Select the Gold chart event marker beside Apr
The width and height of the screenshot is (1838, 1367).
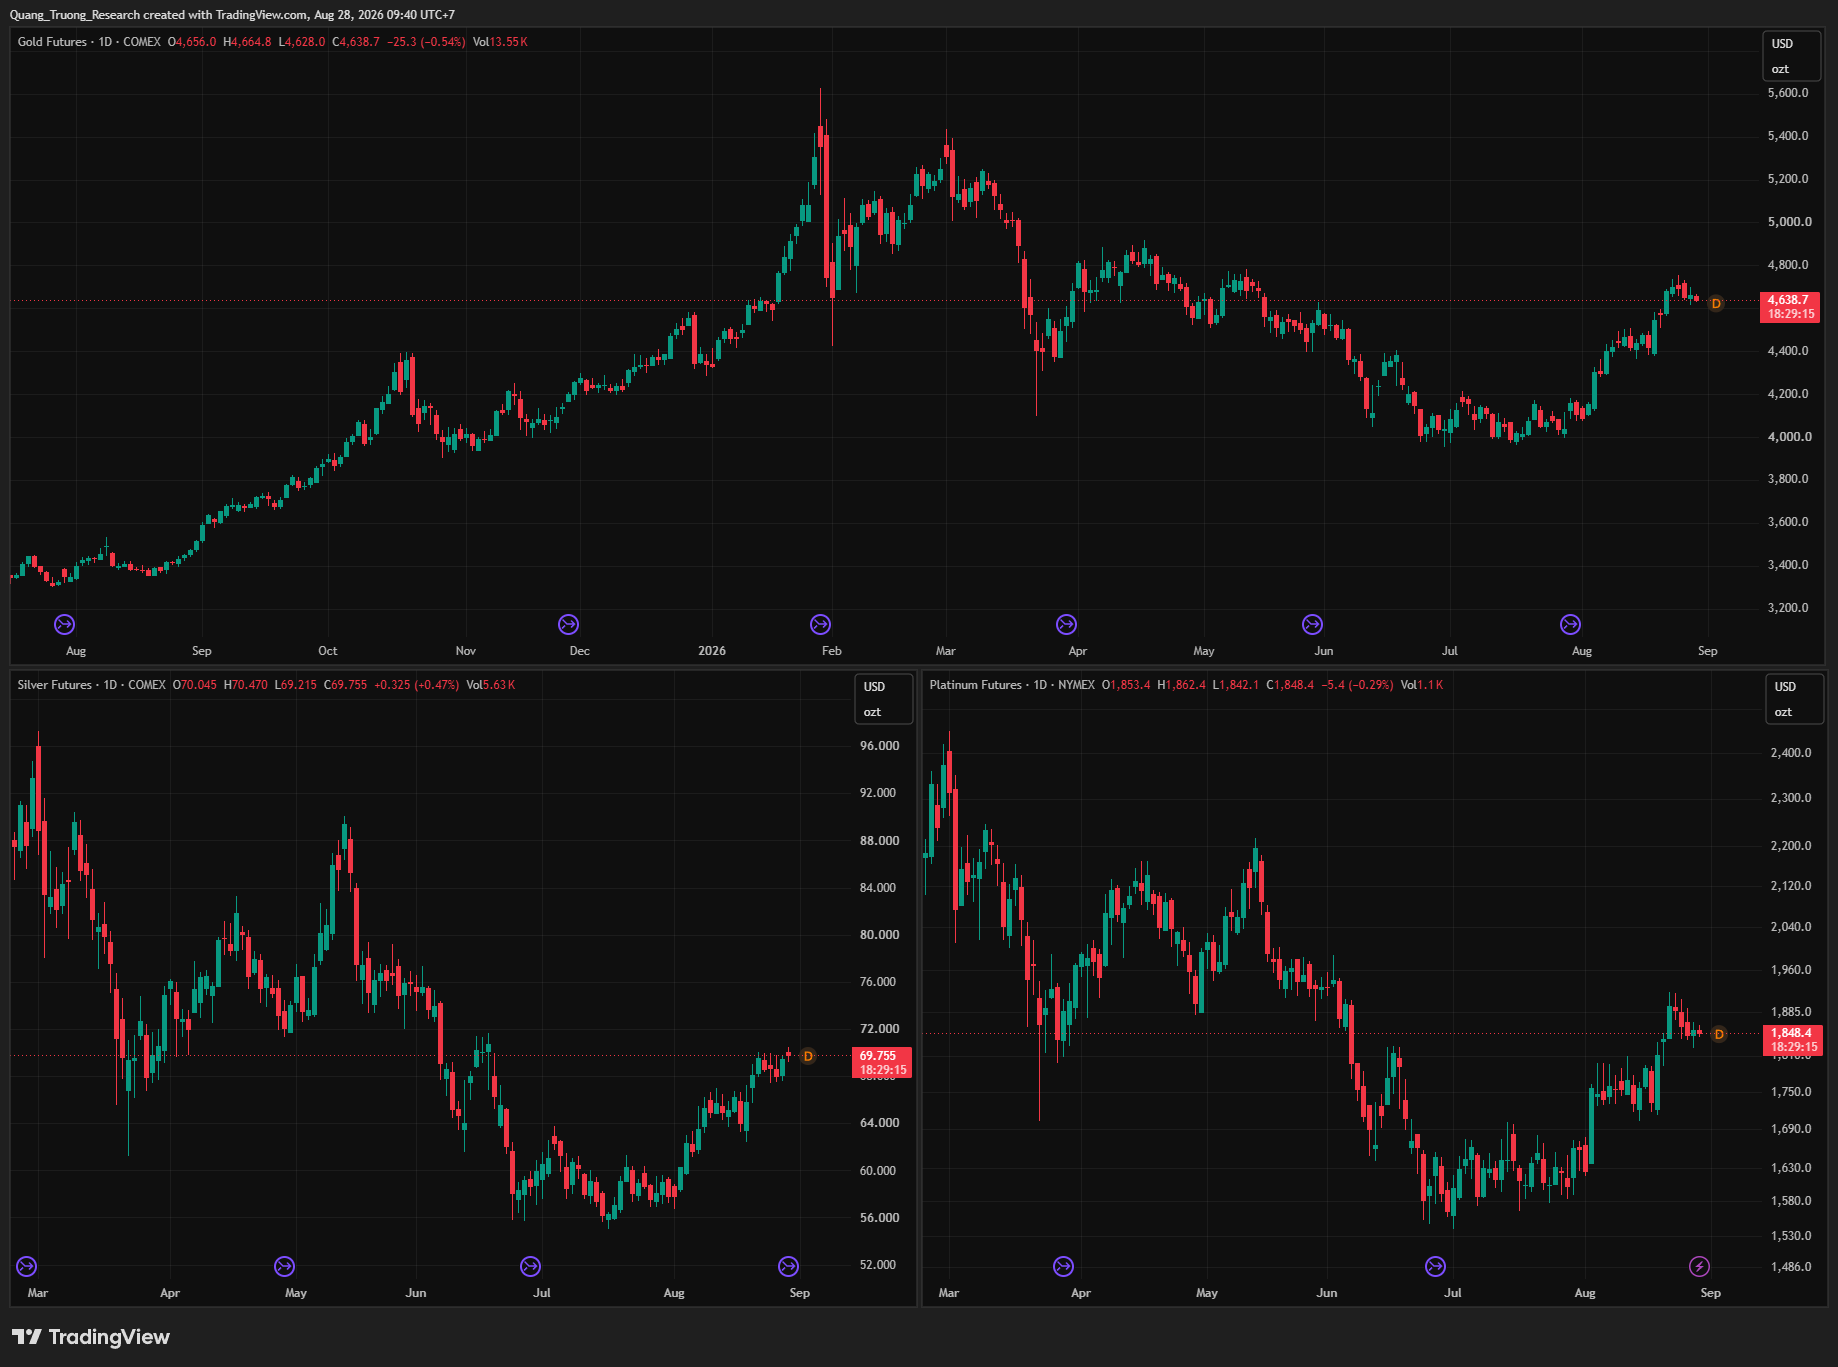[1066, 625]
